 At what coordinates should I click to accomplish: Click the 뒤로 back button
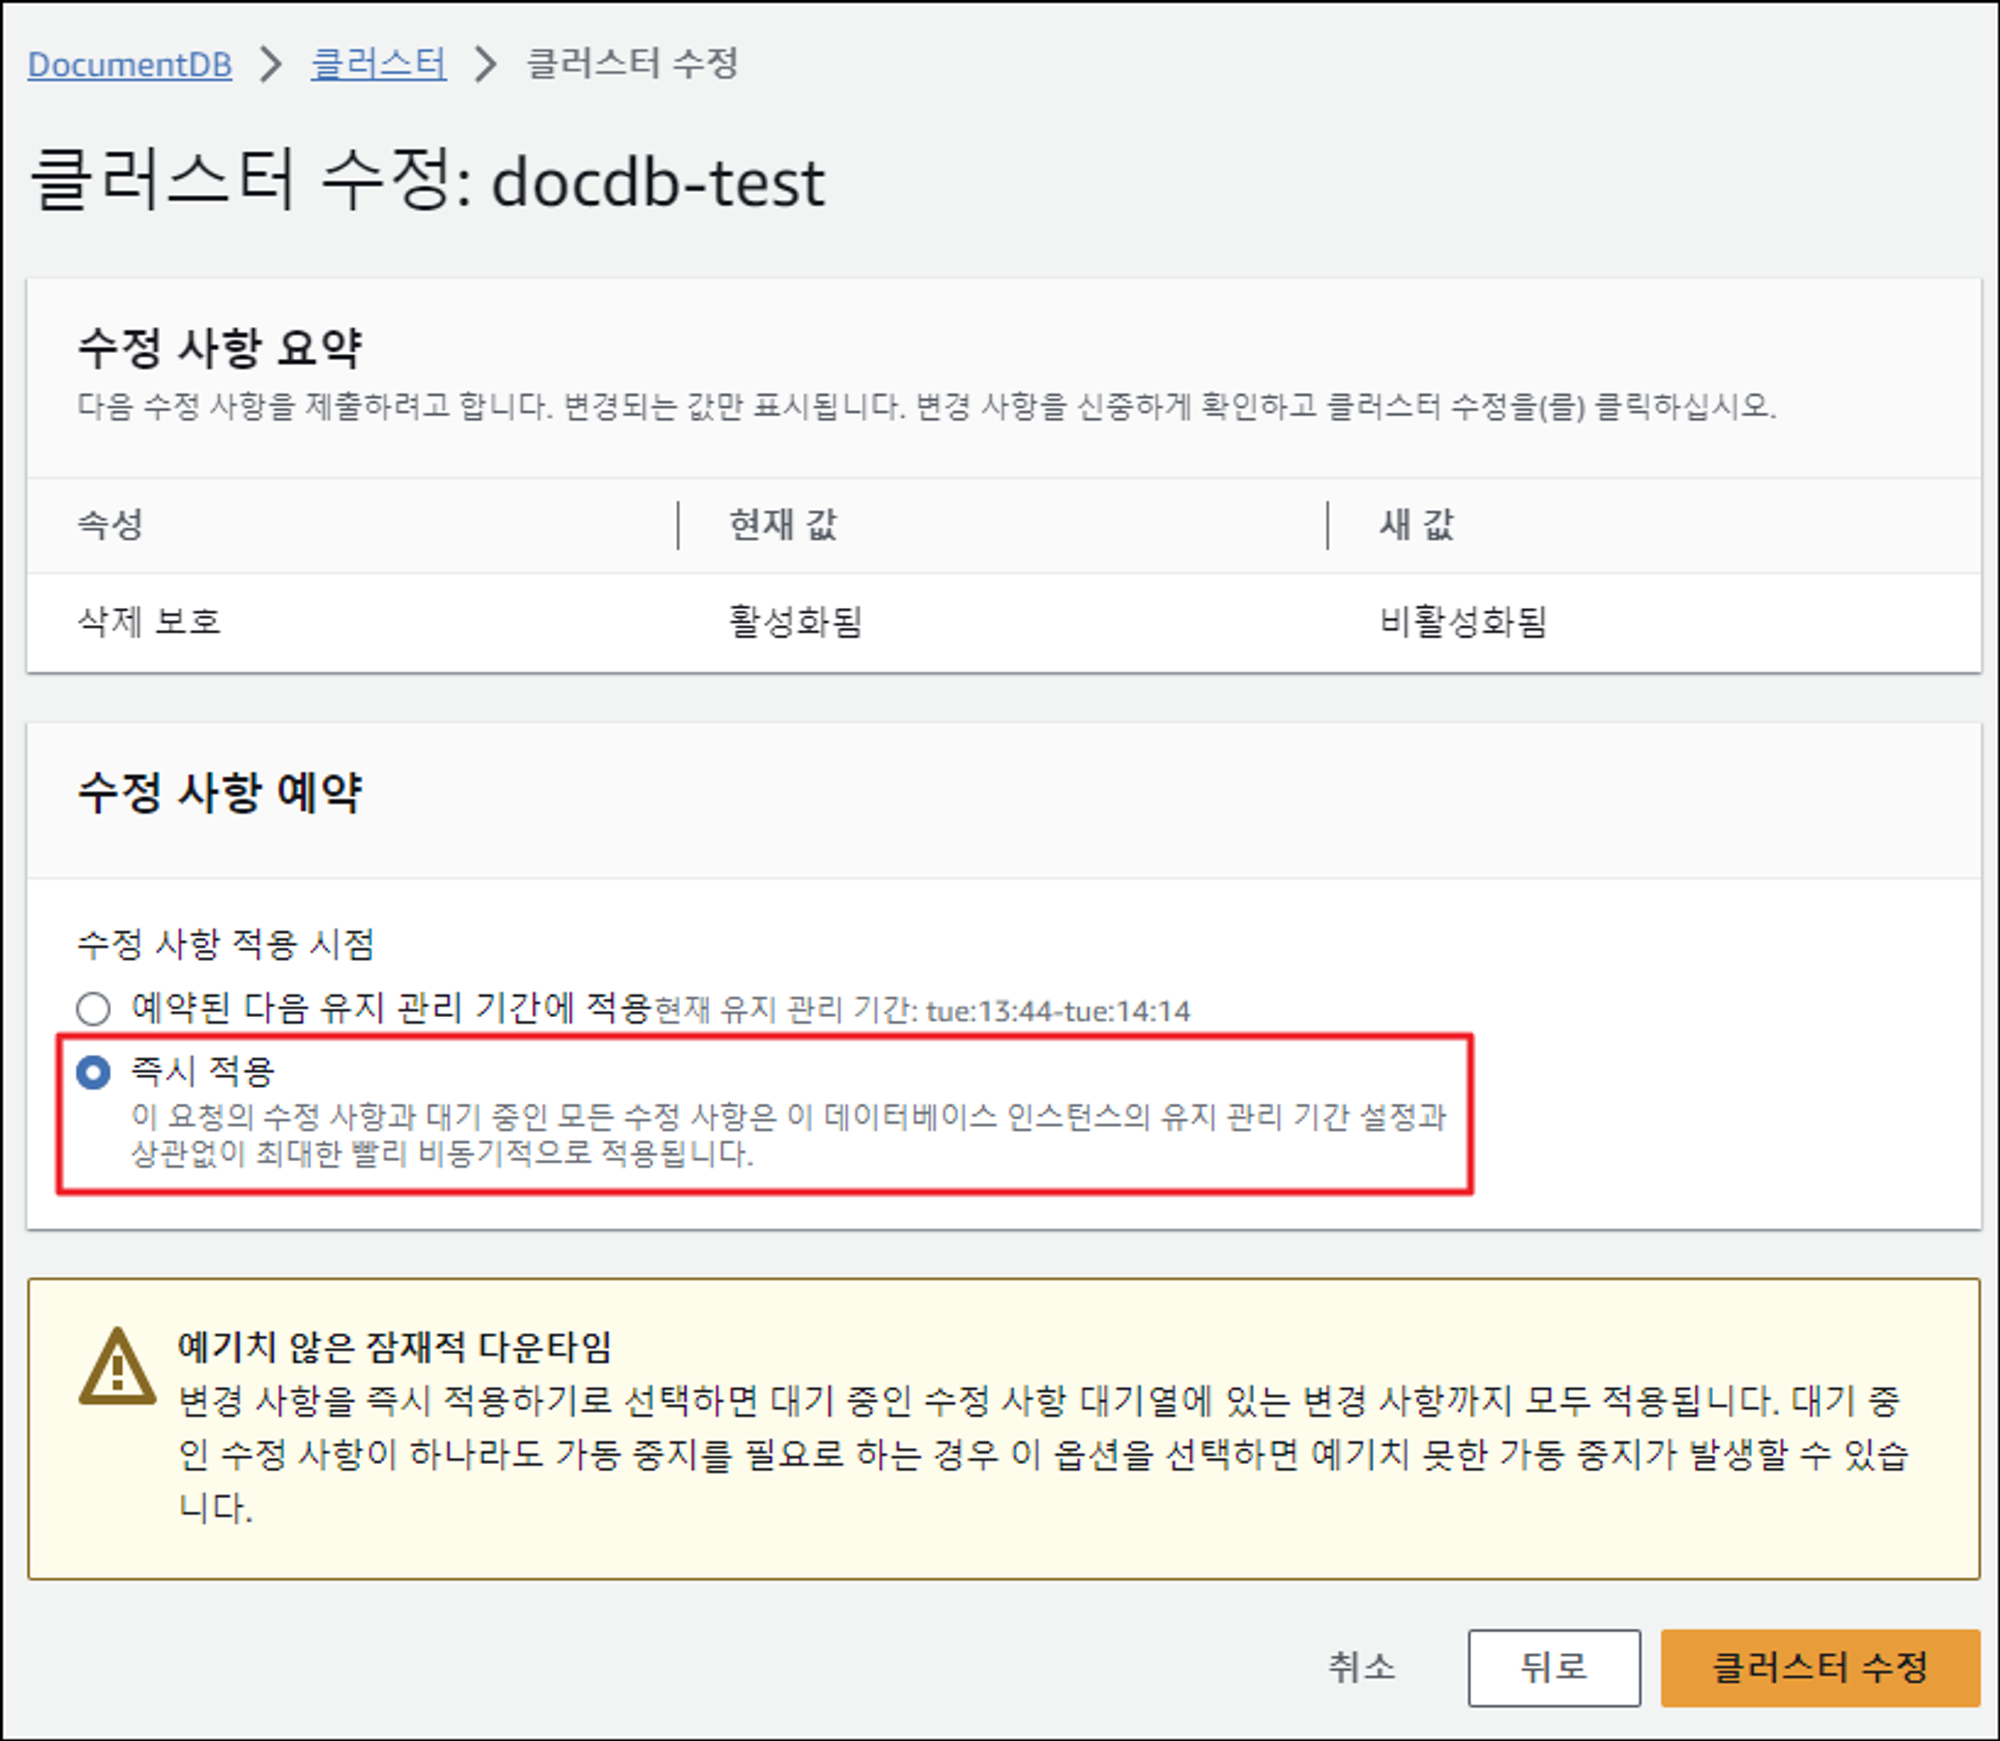1553,1667
